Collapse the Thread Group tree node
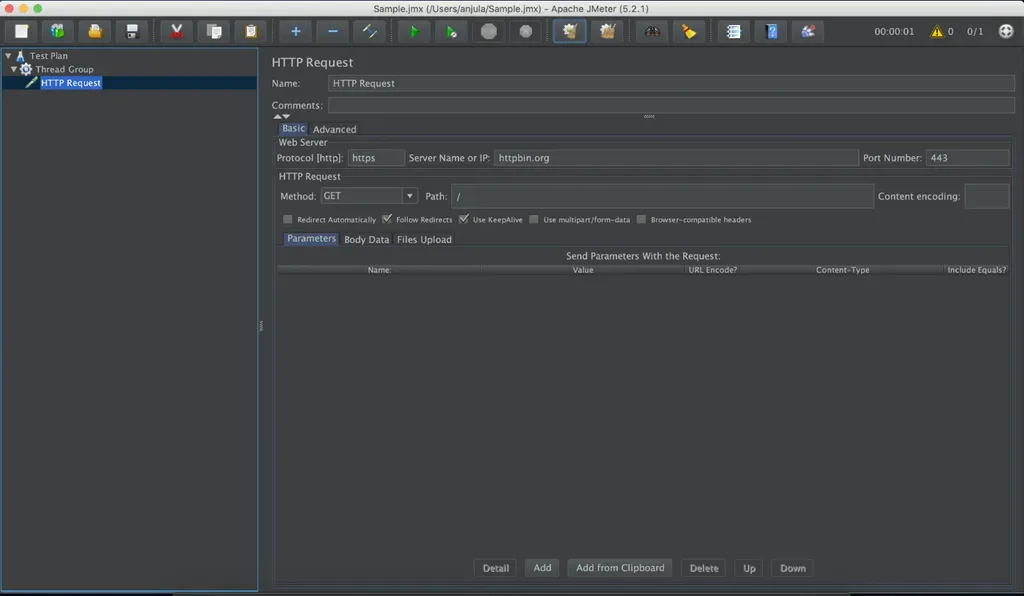Image resolution: width=1024 pixels, height=596 pixels. pyautogui.click(x=14, y=69)
